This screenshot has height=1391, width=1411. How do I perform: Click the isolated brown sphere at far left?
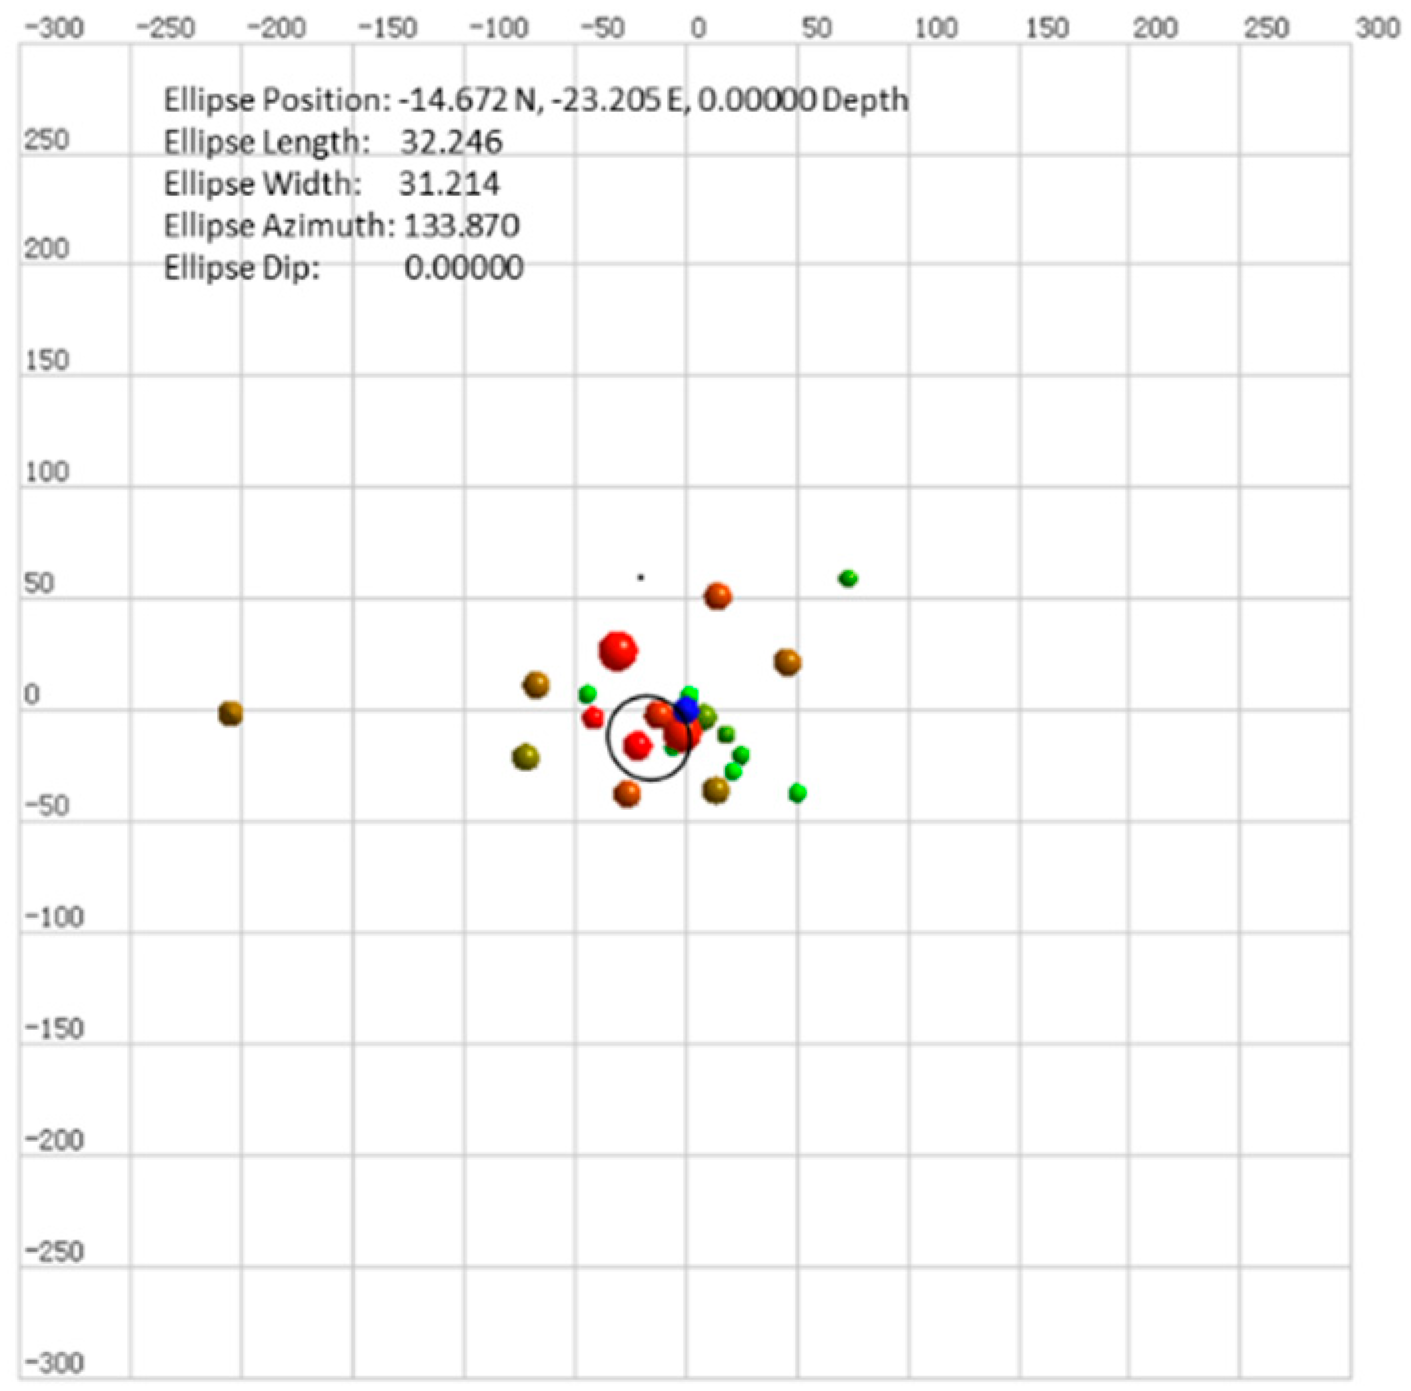[230, 713]
